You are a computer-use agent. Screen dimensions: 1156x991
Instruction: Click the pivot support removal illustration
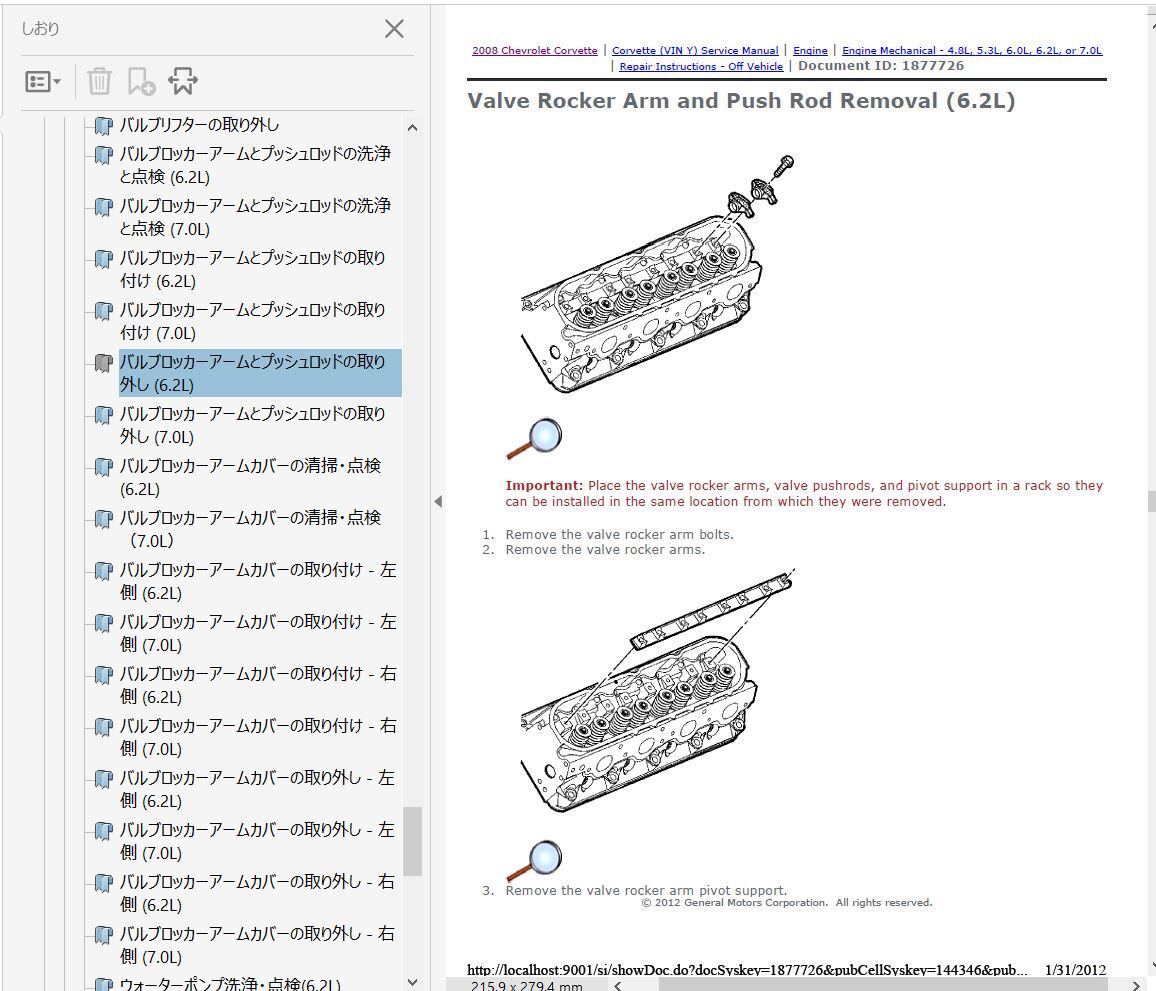(658, 690)
